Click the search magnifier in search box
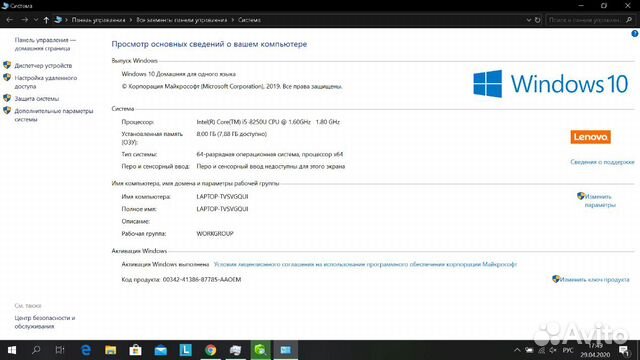640x360 pixels. point(629,20)
